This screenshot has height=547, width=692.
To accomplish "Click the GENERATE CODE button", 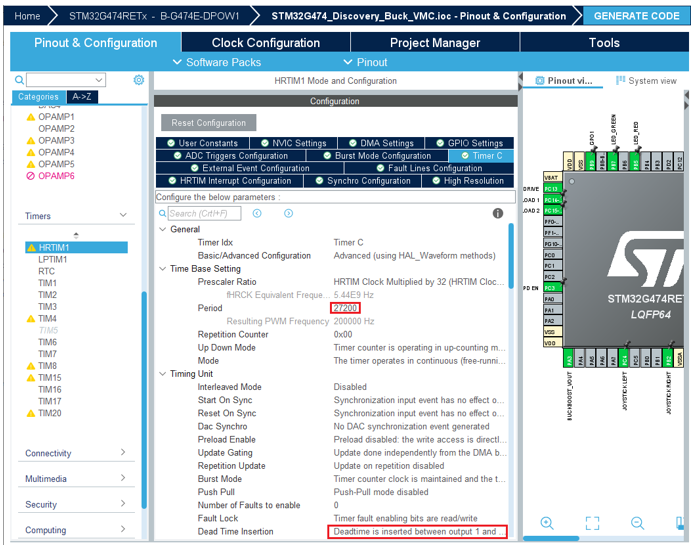I will coord(636,16).
